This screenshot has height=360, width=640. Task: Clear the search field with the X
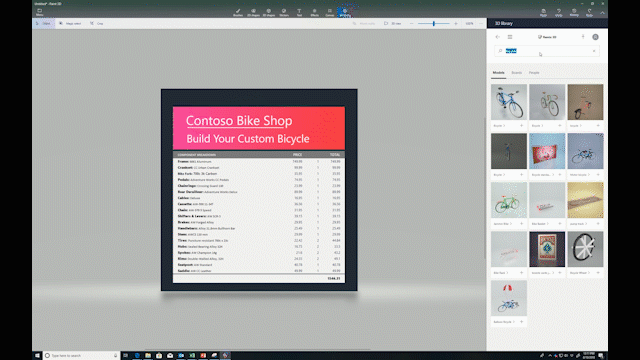[x=594, y=51]
